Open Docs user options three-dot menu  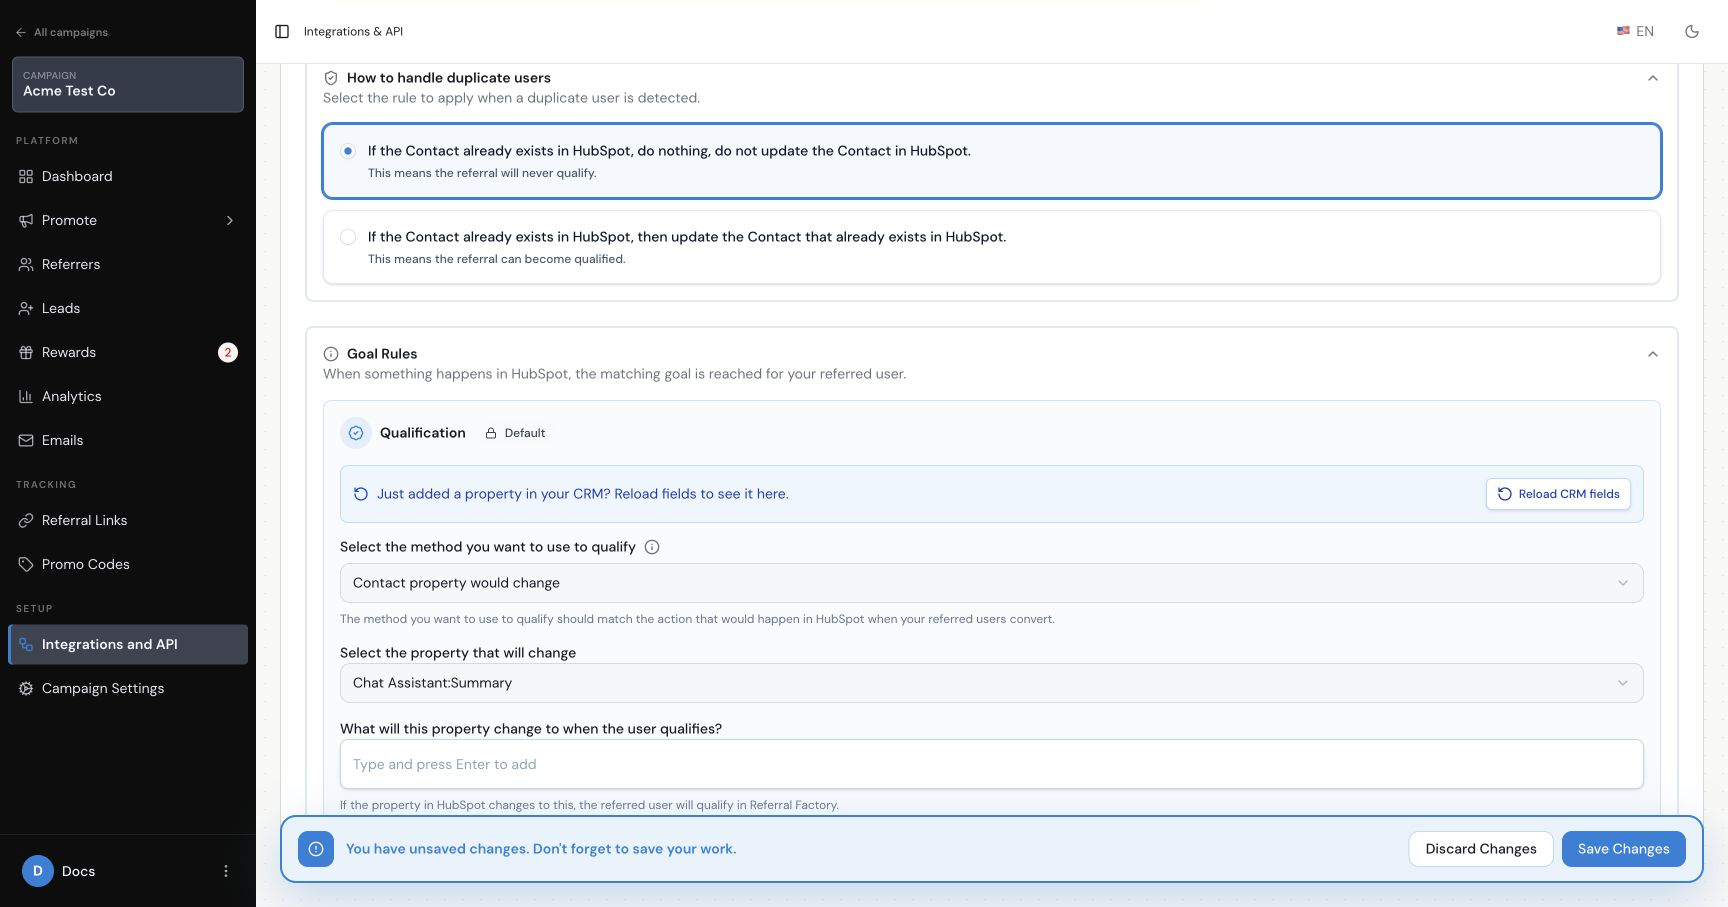(x=226, y=871)
